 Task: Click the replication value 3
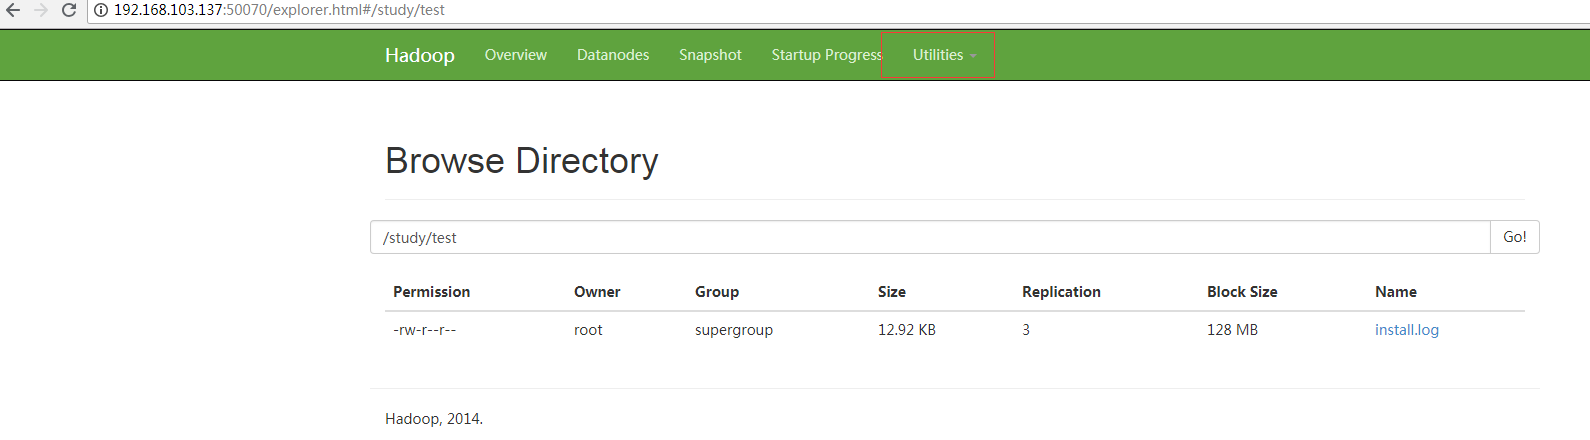tap(1026, 330)
